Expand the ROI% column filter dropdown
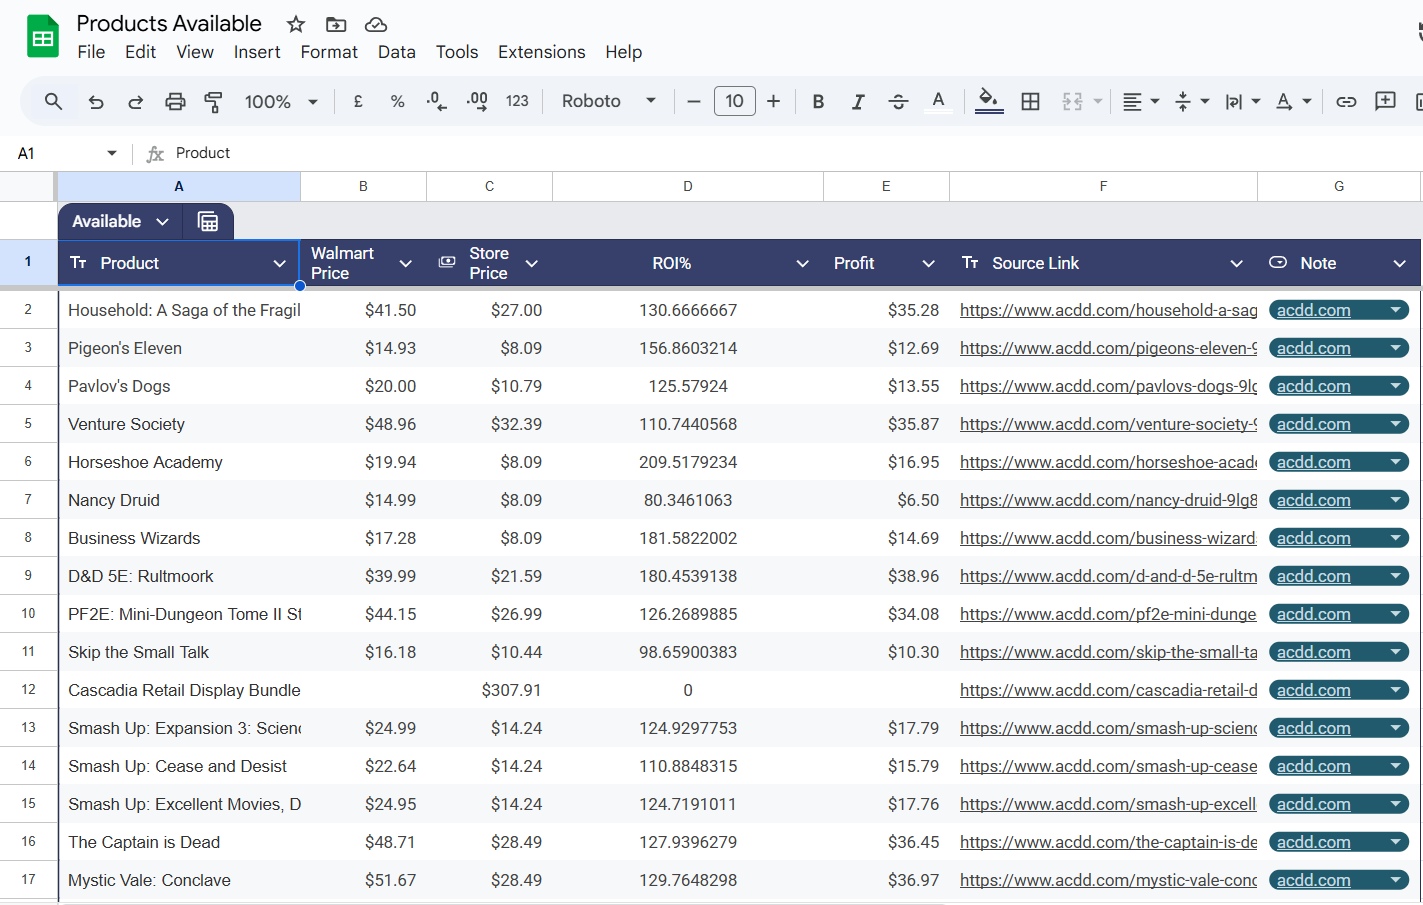 802,263
